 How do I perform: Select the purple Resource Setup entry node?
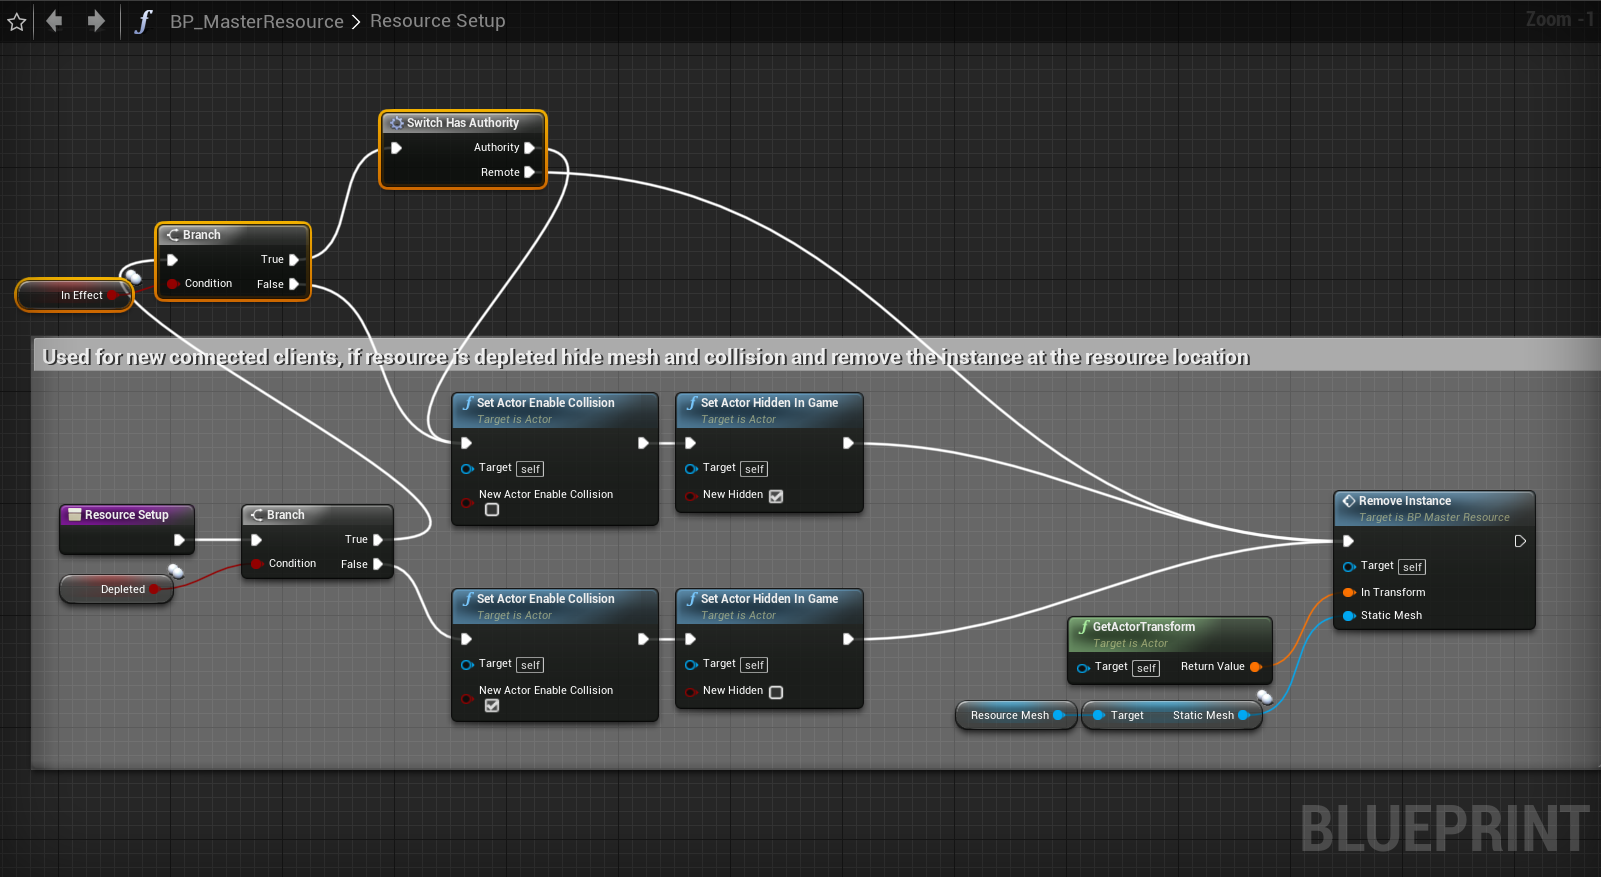126,515
